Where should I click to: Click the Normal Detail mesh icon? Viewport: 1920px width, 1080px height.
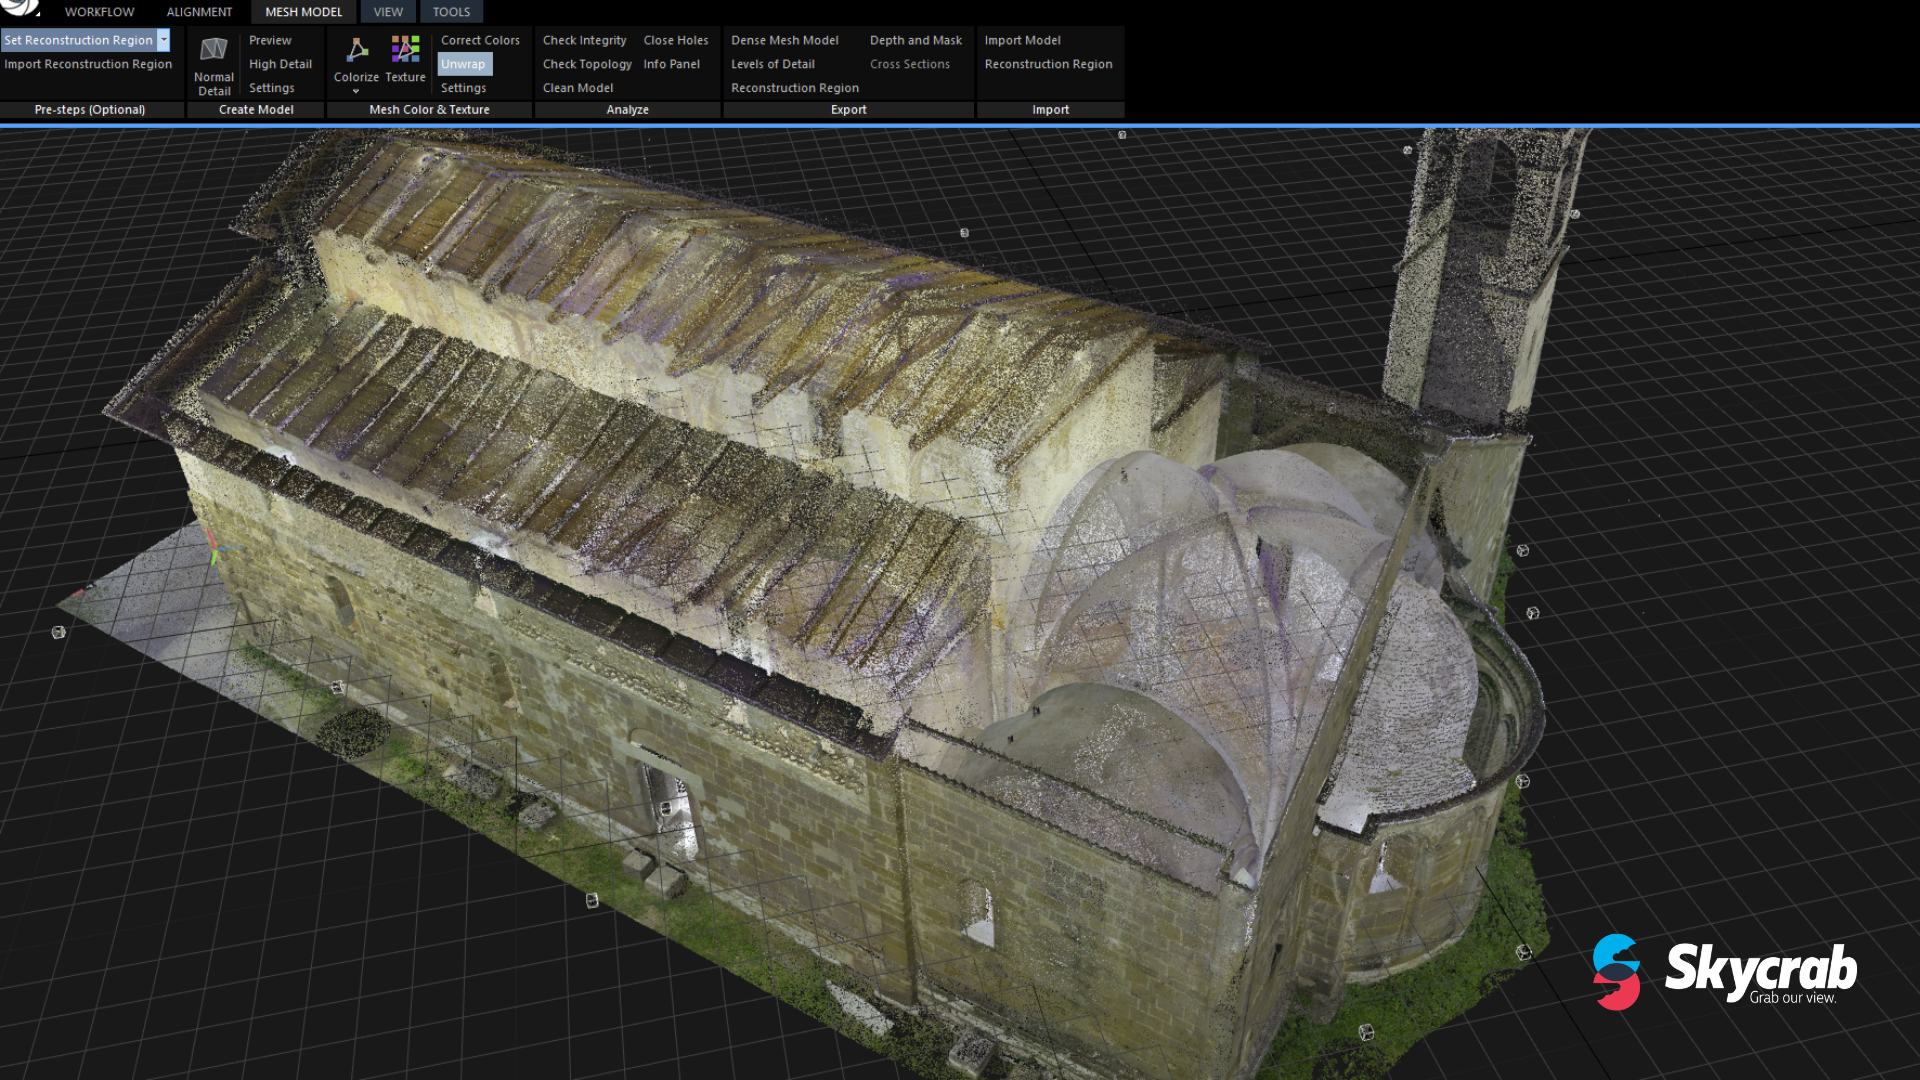tap(213, 50)
